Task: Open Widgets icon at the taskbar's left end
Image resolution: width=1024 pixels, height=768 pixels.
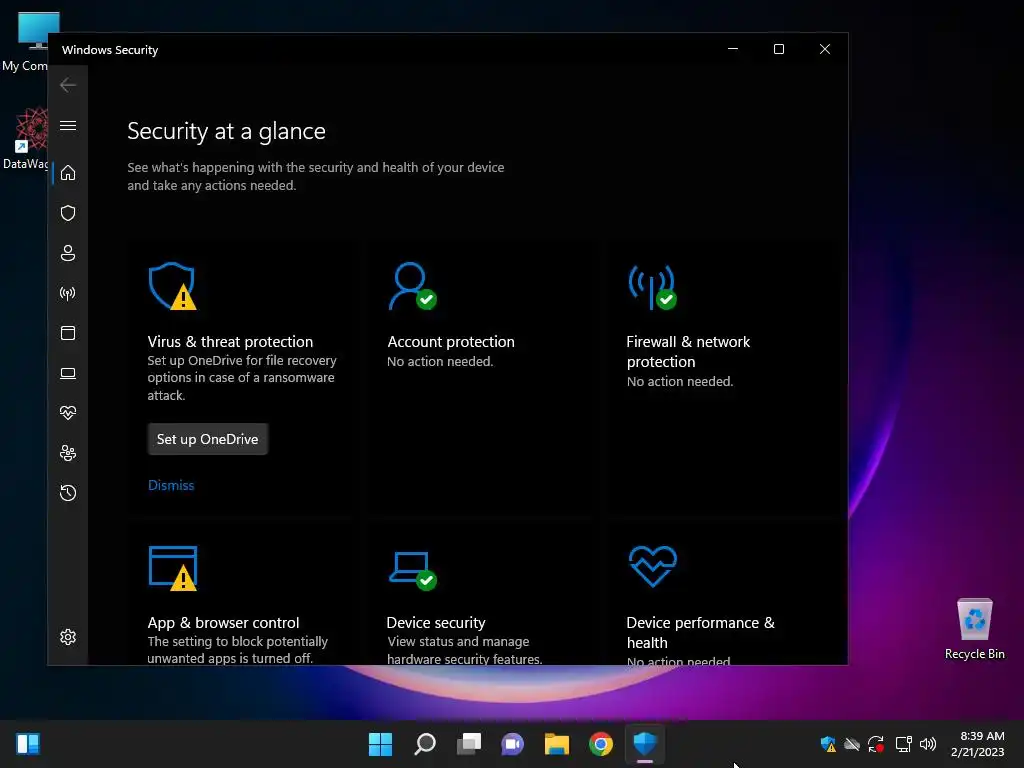Action: point(28,744)
